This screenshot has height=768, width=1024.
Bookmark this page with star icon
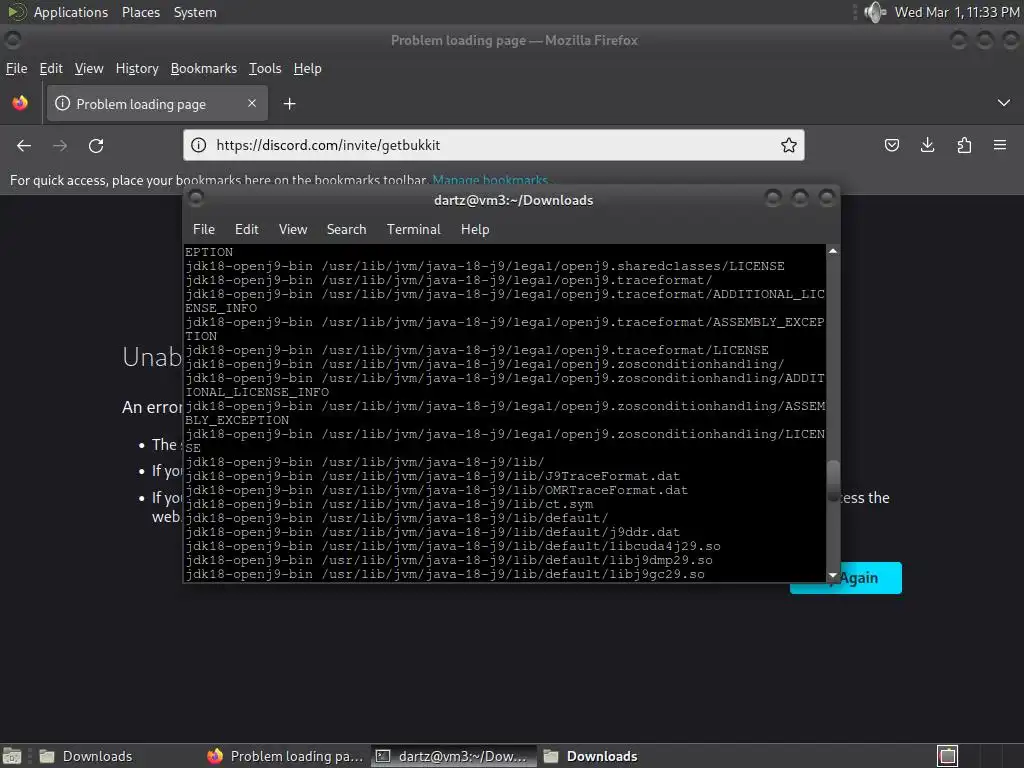(x=789, y=145)
